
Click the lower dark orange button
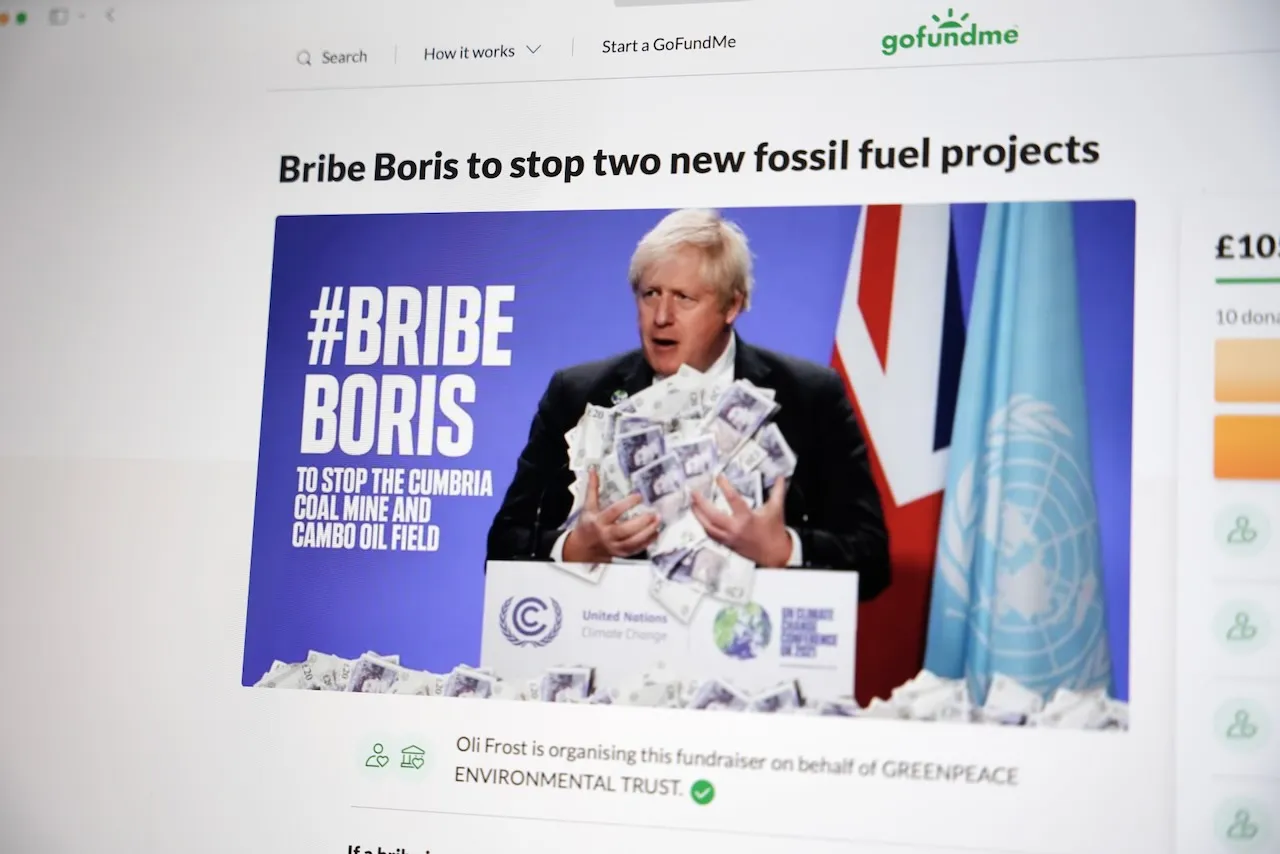pyautogui.click(x=1247, y=447)
